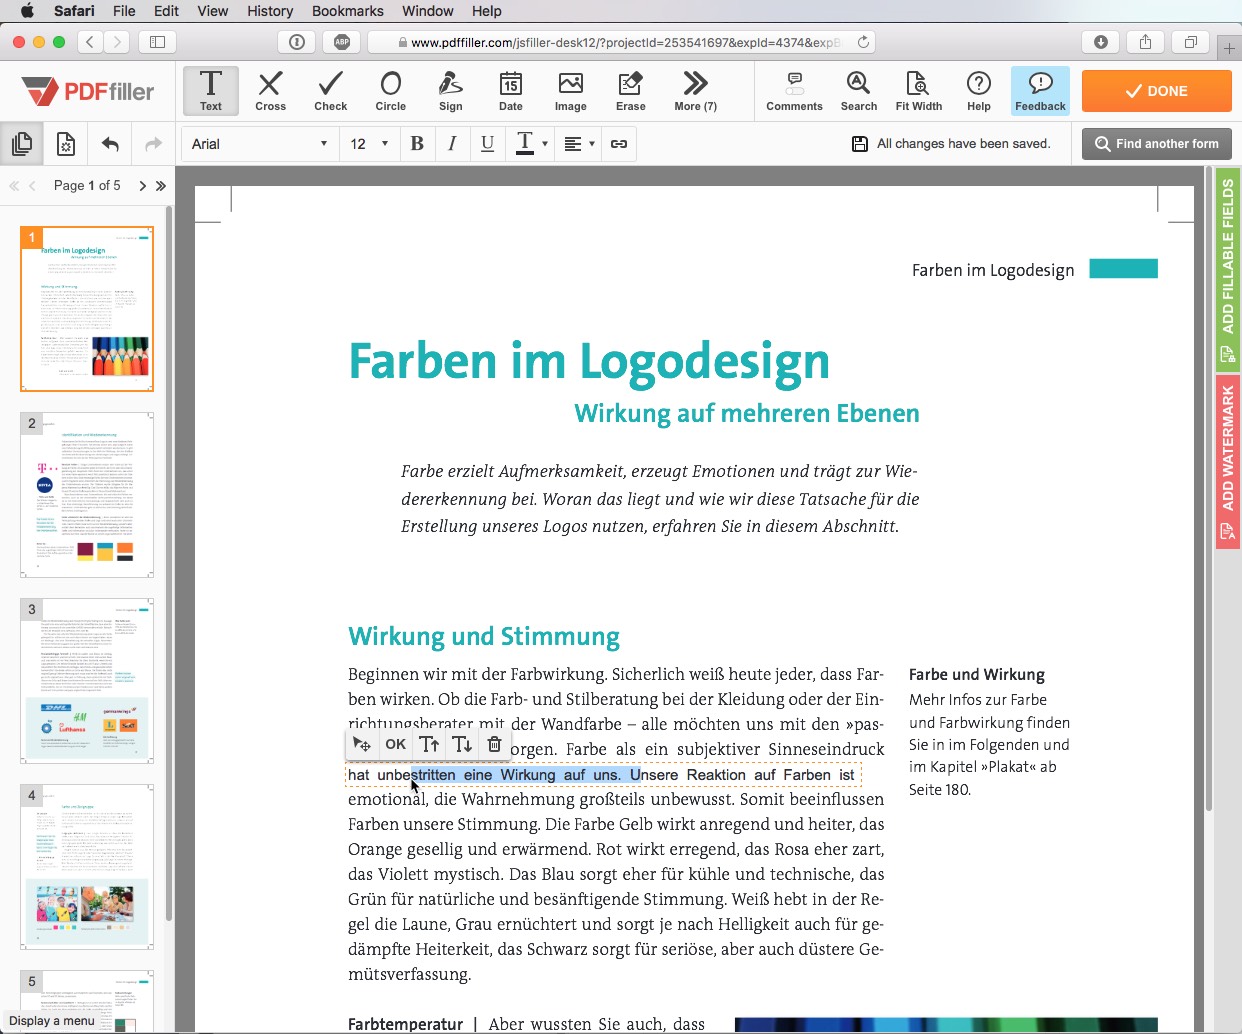Select page 3 thumbnail

[87, 681]
